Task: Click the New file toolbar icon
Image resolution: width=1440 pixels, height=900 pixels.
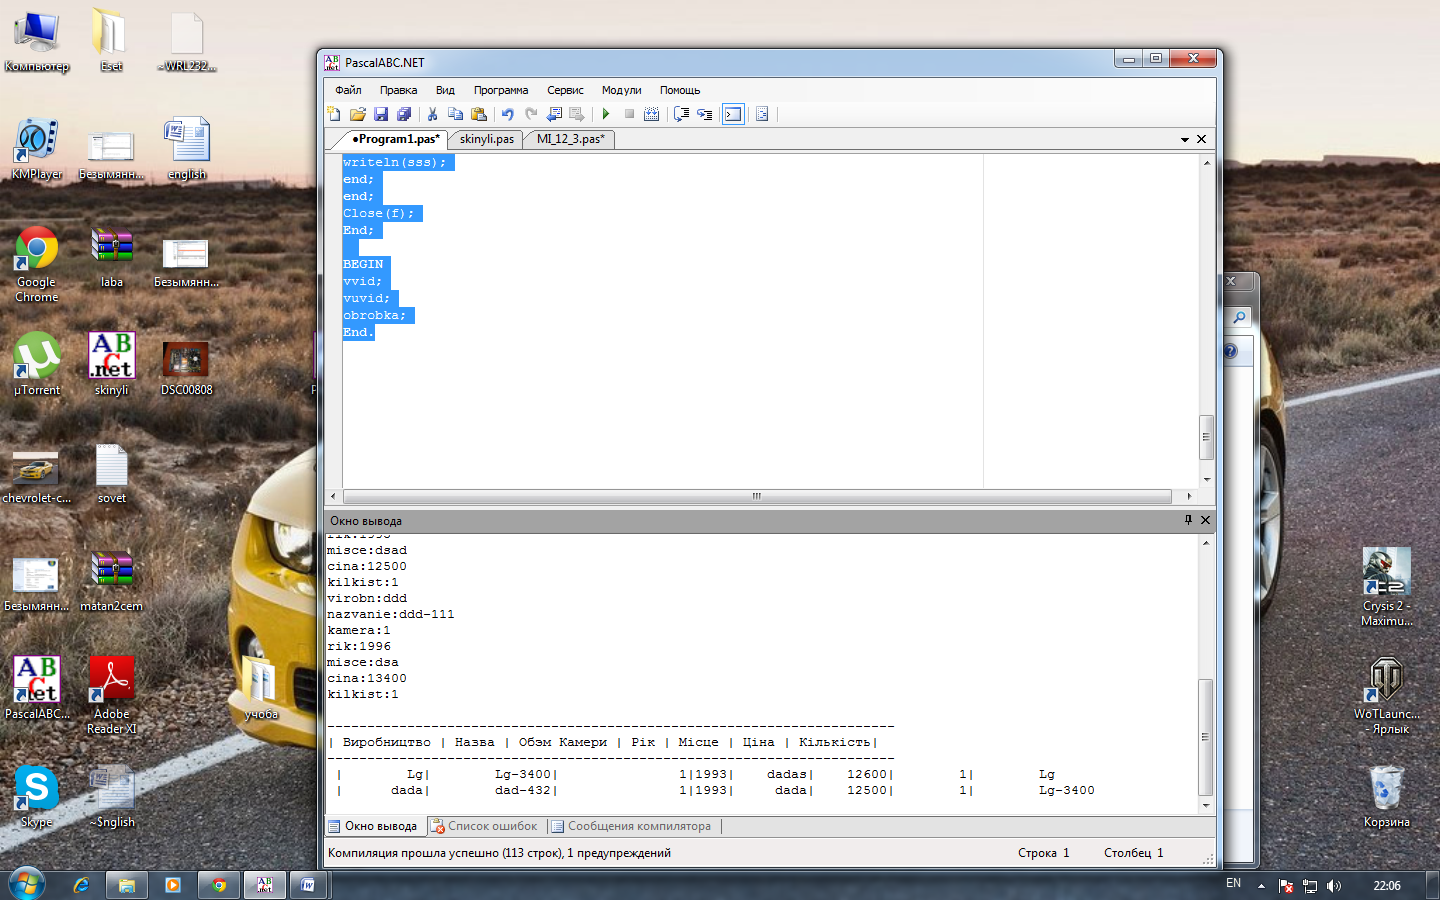Action: coord(334,114)
